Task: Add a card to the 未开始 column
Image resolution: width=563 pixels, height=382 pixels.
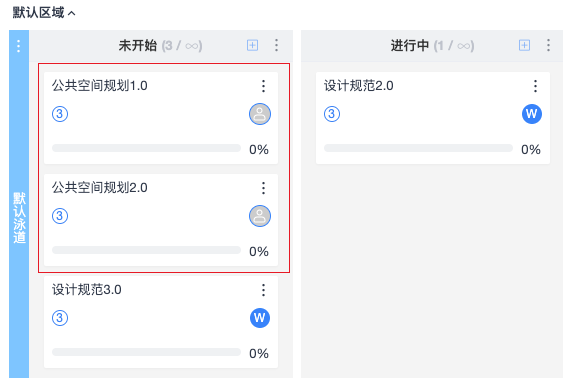Action: coord(252,45)
